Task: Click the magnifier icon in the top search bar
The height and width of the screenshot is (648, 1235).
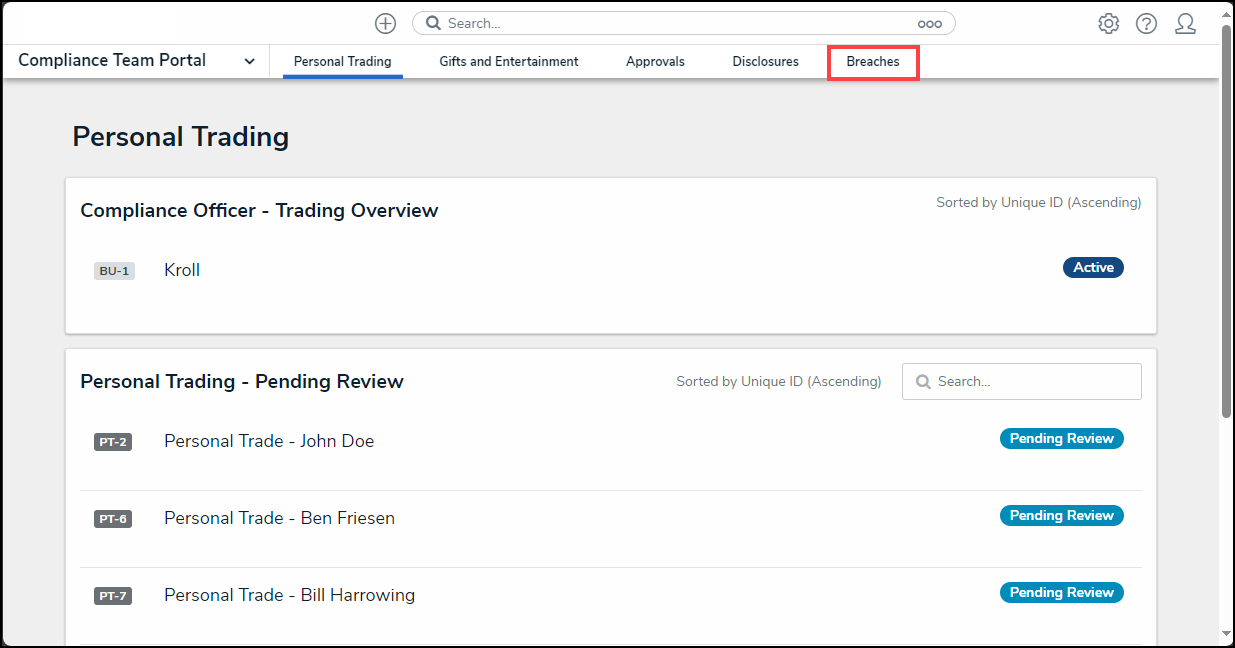Action: pyautogui.click(x=434, y=23)
